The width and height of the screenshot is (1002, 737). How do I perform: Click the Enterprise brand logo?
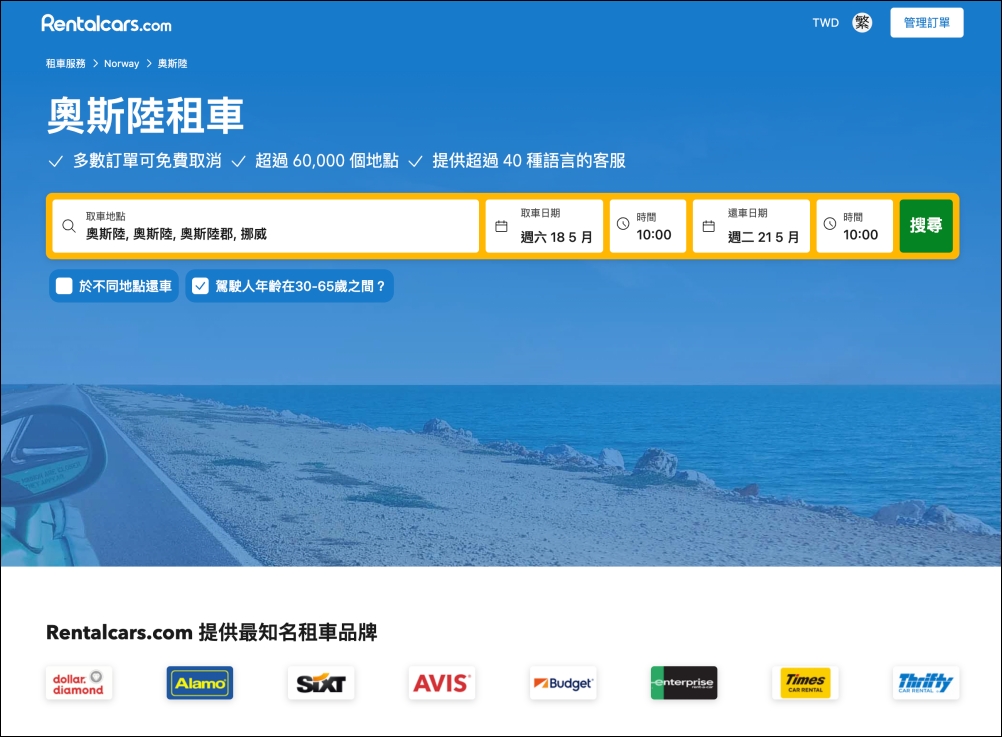(x=684, y=683)
